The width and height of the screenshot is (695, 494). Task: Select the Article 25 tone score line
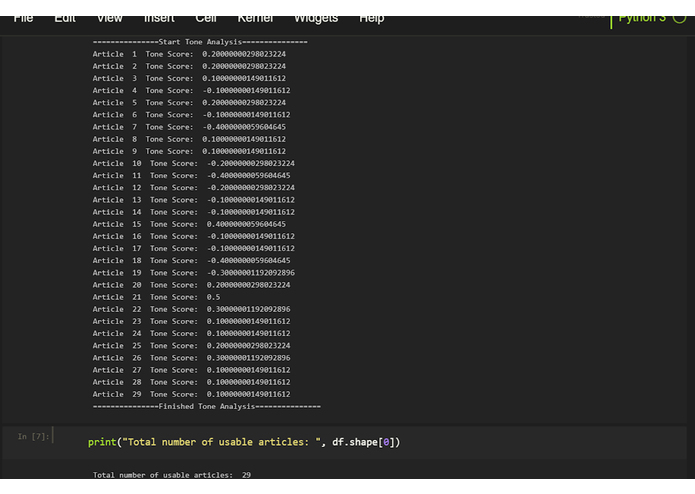(191, 346)
